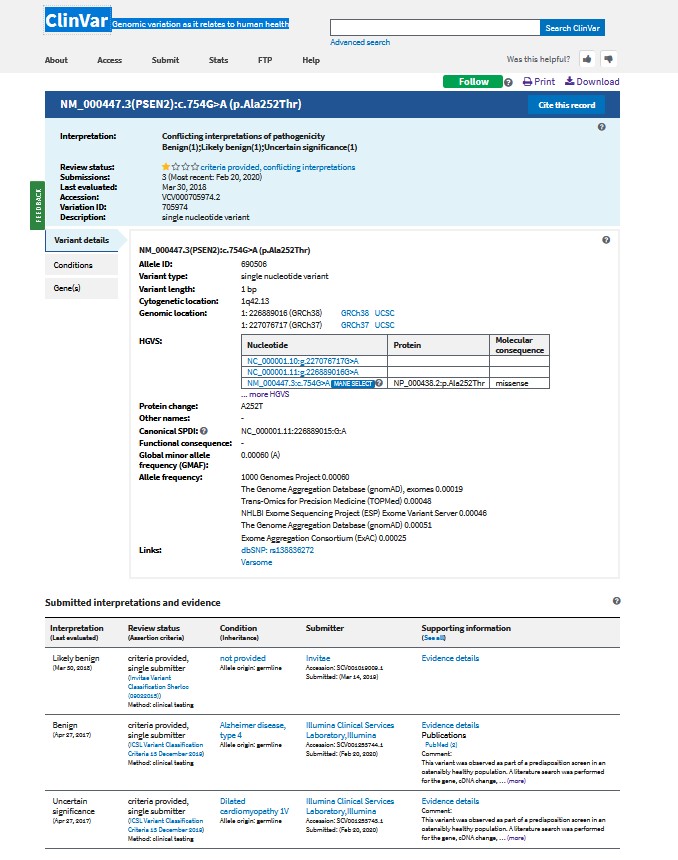Open Evidence details for Likely benign row
This screenshot has width=678, height=860.
point(450,658)
